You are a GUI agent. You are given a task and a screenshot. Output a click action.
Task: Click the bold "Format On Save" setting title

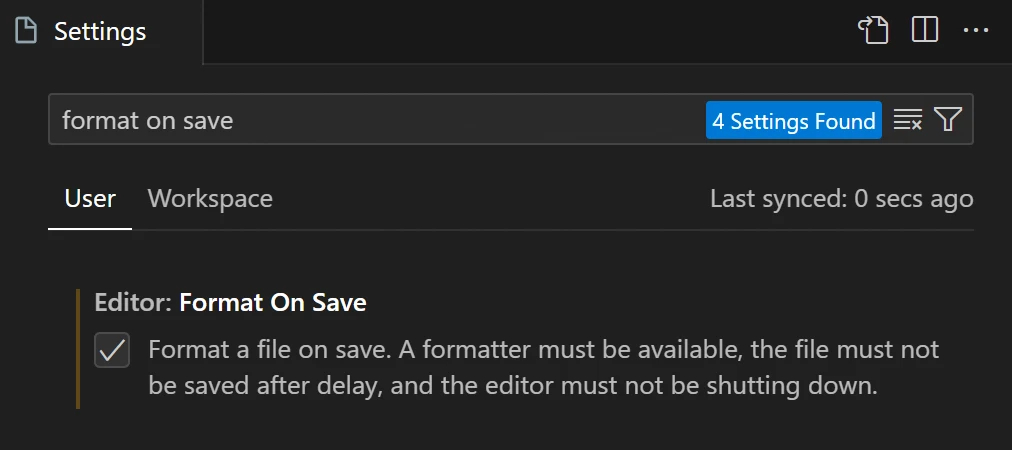click(273, 302)
